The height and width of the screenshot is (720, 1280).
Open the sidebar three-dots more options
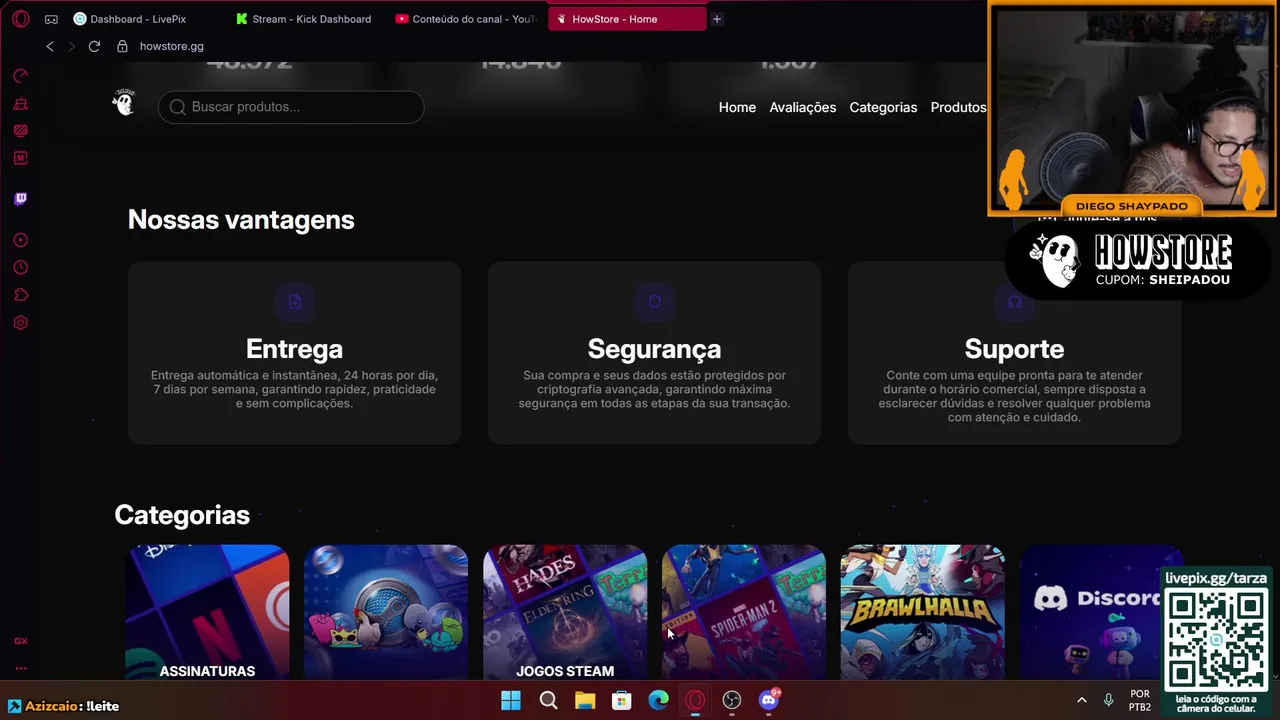coord(21,669)
